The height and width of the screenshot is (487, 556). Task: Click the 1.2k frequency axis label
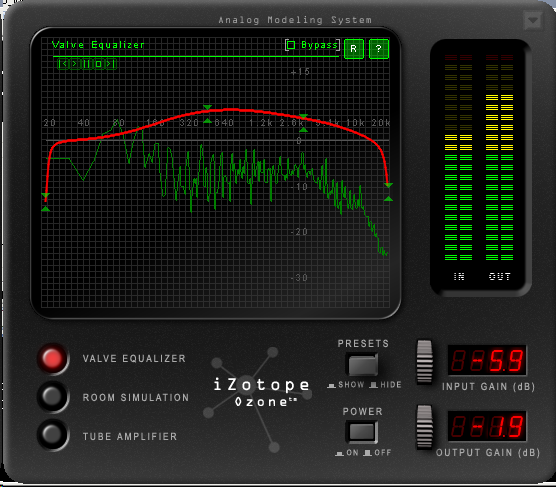(261, 123)
